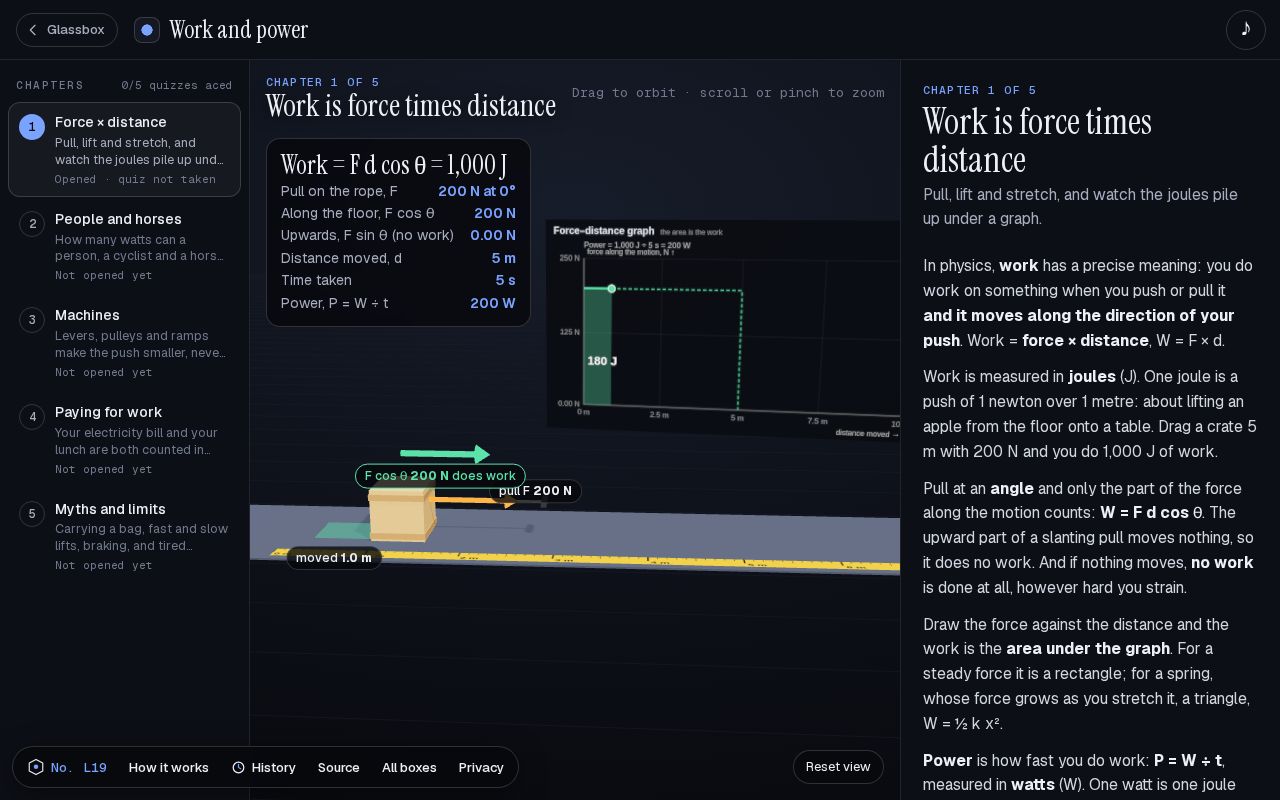Click the '180 J' area label on graph
Image resolution: width=1280 pixels, height=800 pixels.
tap(602, 361)
